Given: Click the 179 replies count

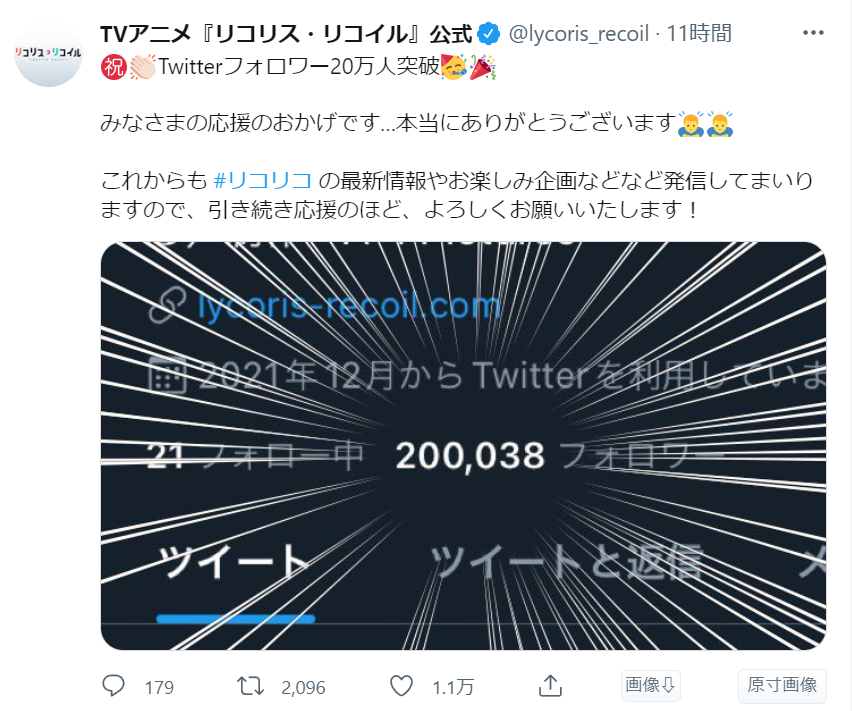Looking at the screenshot, I should (159, 688).
